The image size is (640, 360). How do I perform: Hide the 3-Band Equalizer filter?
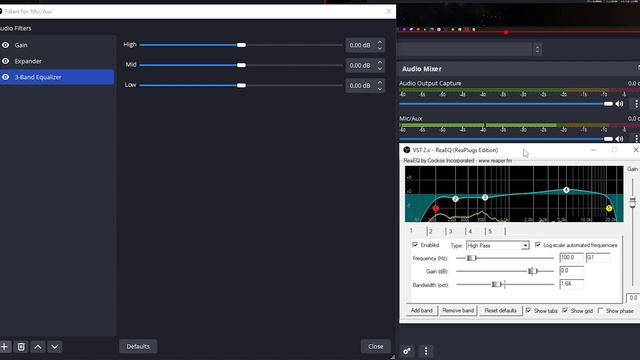5,77
